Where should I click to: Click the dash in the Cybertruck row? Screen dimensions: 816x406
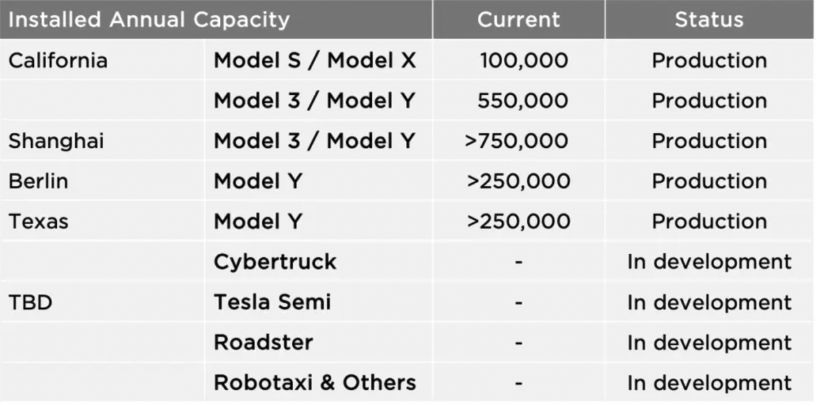coord(518,262)
